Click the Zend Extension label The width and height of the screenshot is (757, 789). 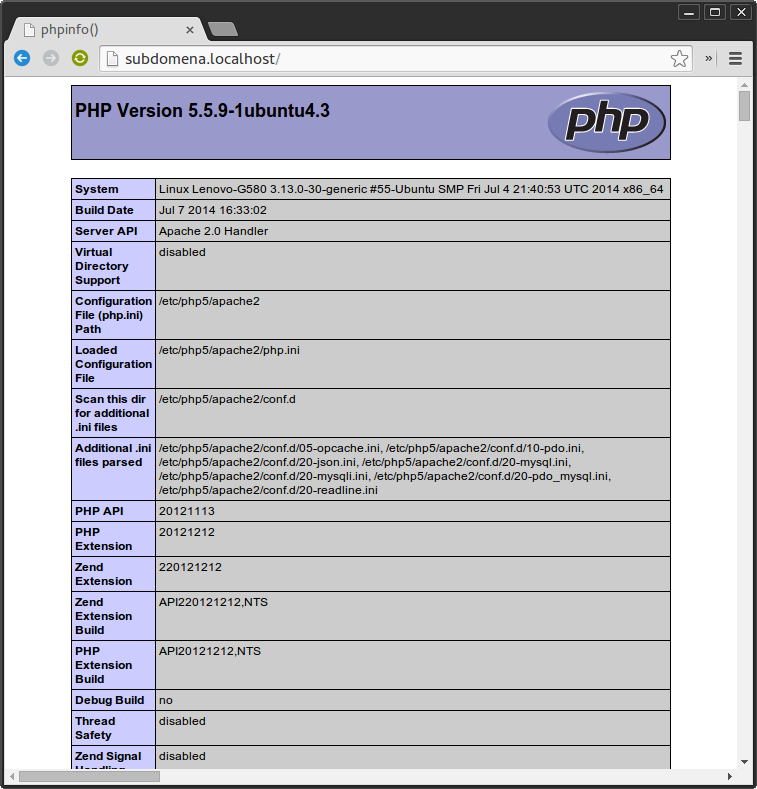[103, 574]
